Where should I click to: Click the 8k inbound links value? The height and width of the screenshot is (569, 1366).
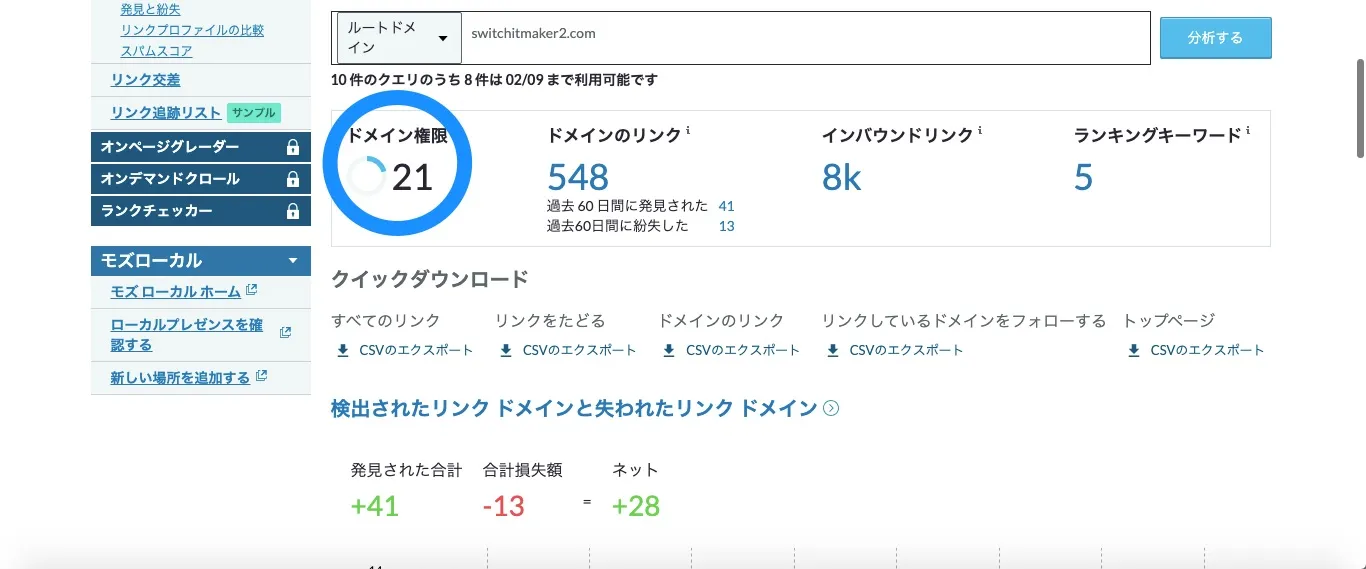(x=842, y=177)
